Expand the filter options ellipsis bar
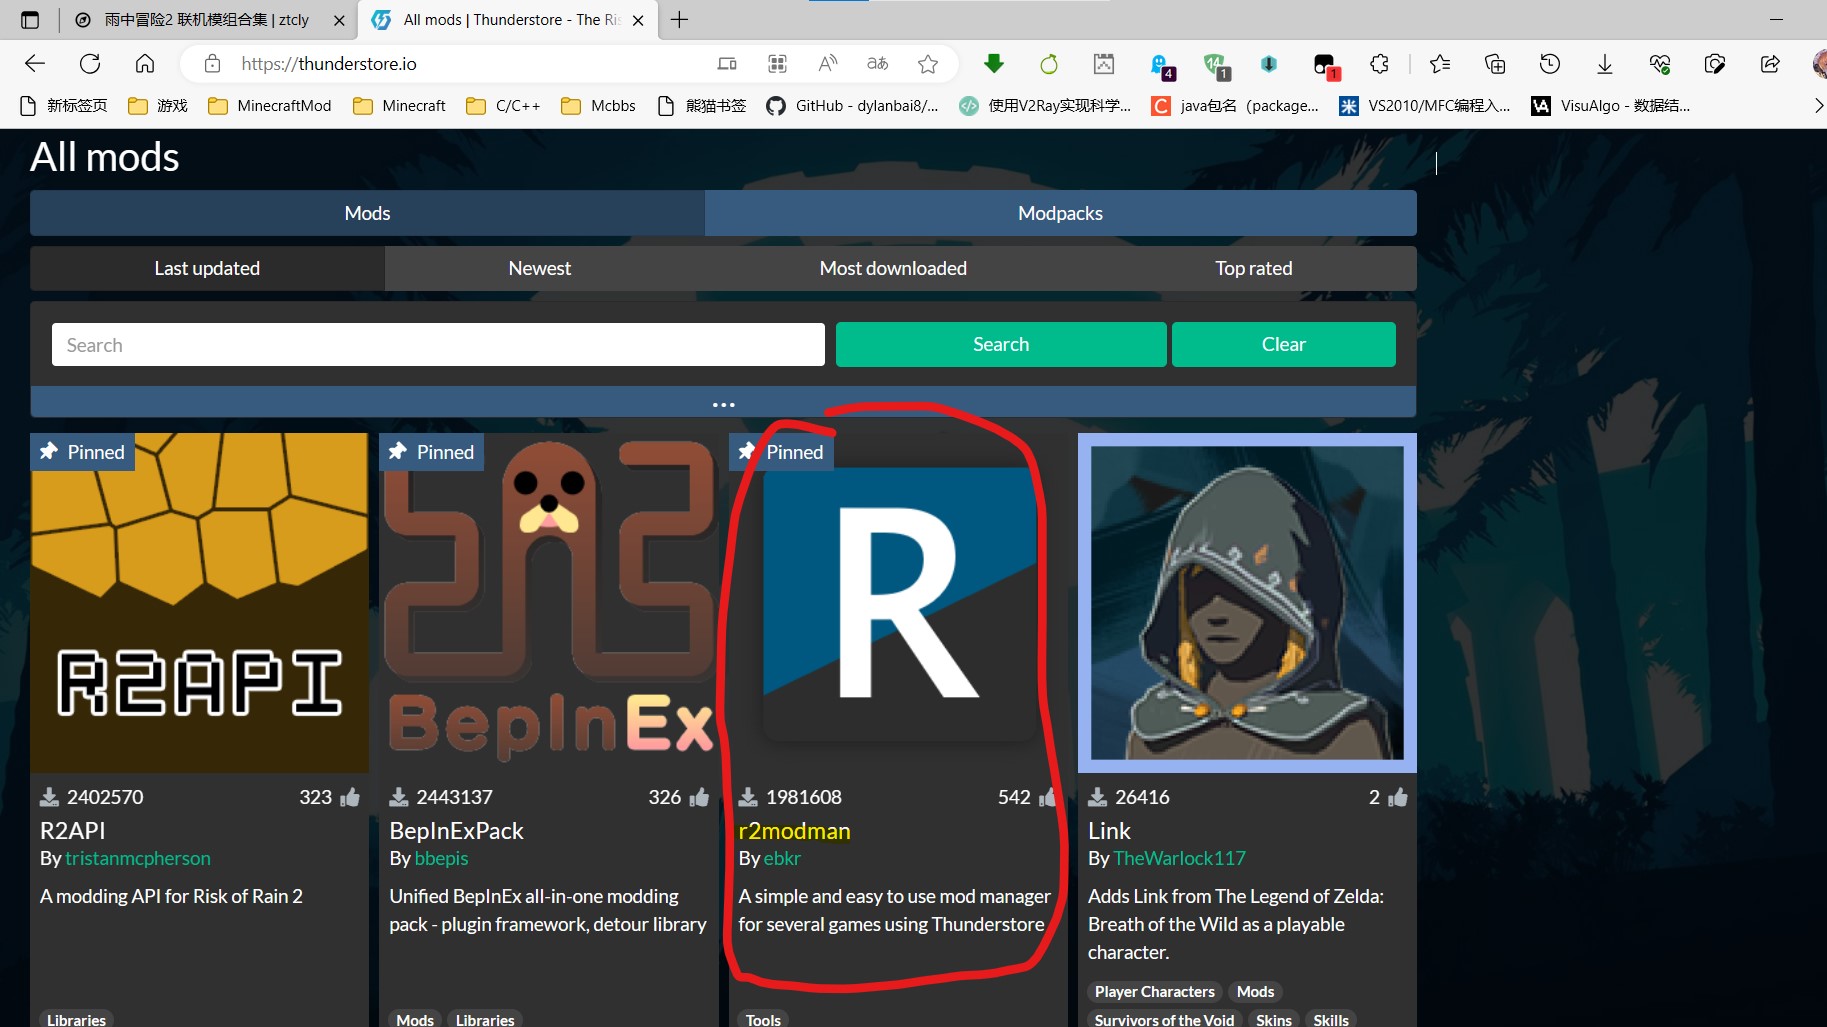Viewport: 1827px width, 1027px height. (723, 403)
